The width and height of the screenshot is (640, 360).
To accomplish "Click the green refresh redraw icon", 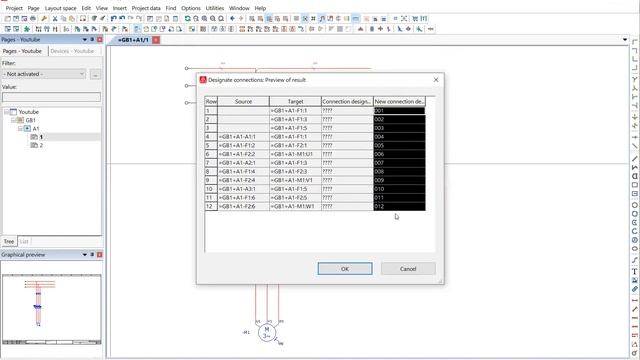I will click(x=188, y=19).
